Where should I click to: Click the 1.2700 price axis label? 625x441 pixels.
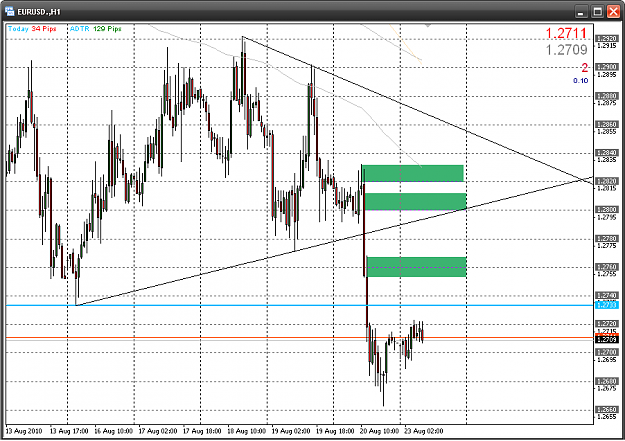click(607, 352)
